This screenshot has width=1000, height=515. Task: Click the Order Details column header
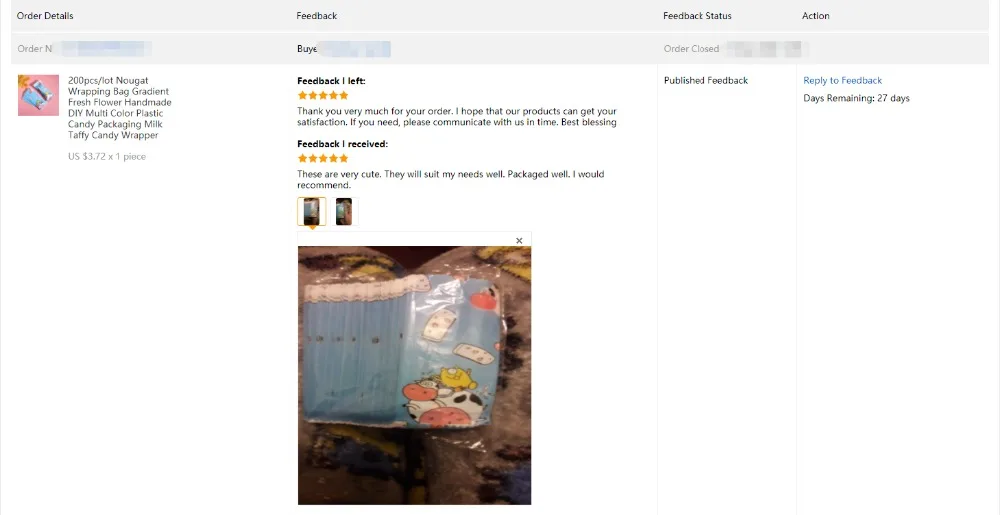pos(45,15)
